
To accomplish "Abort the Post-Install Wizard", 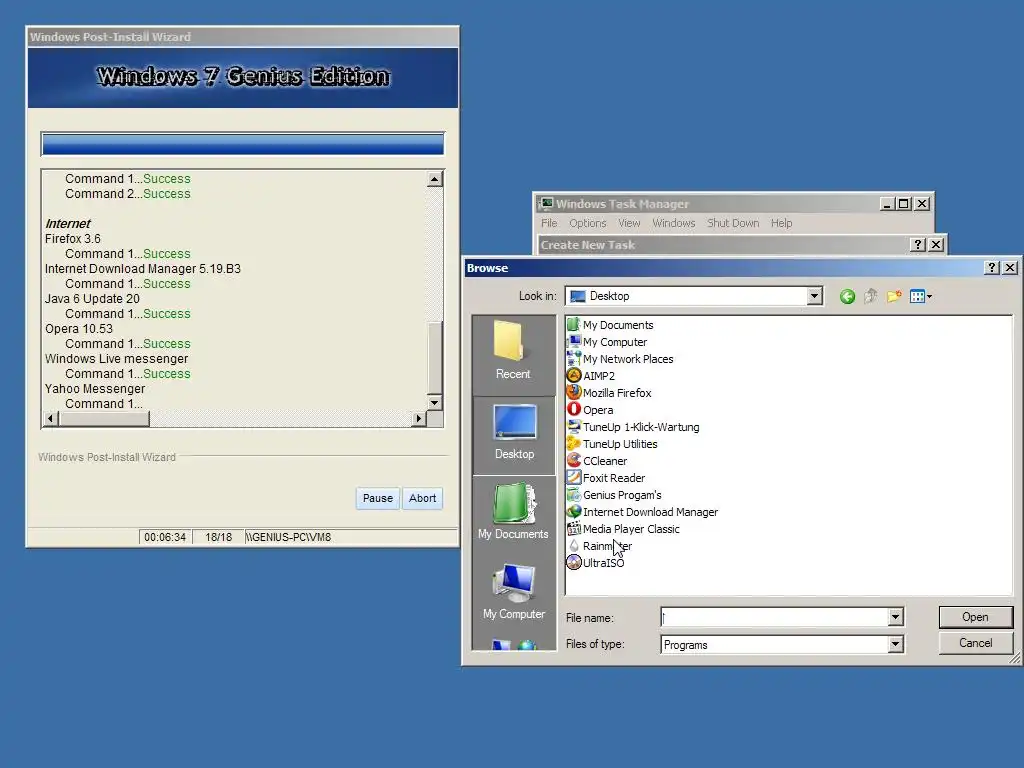I will 422,498.
